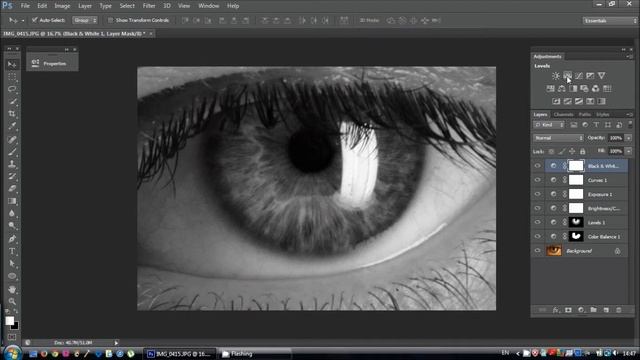Viewport: 640px width, 360px height.
Task: Toggle Show Transform Controls checkbox
Action: click(110, 20)
